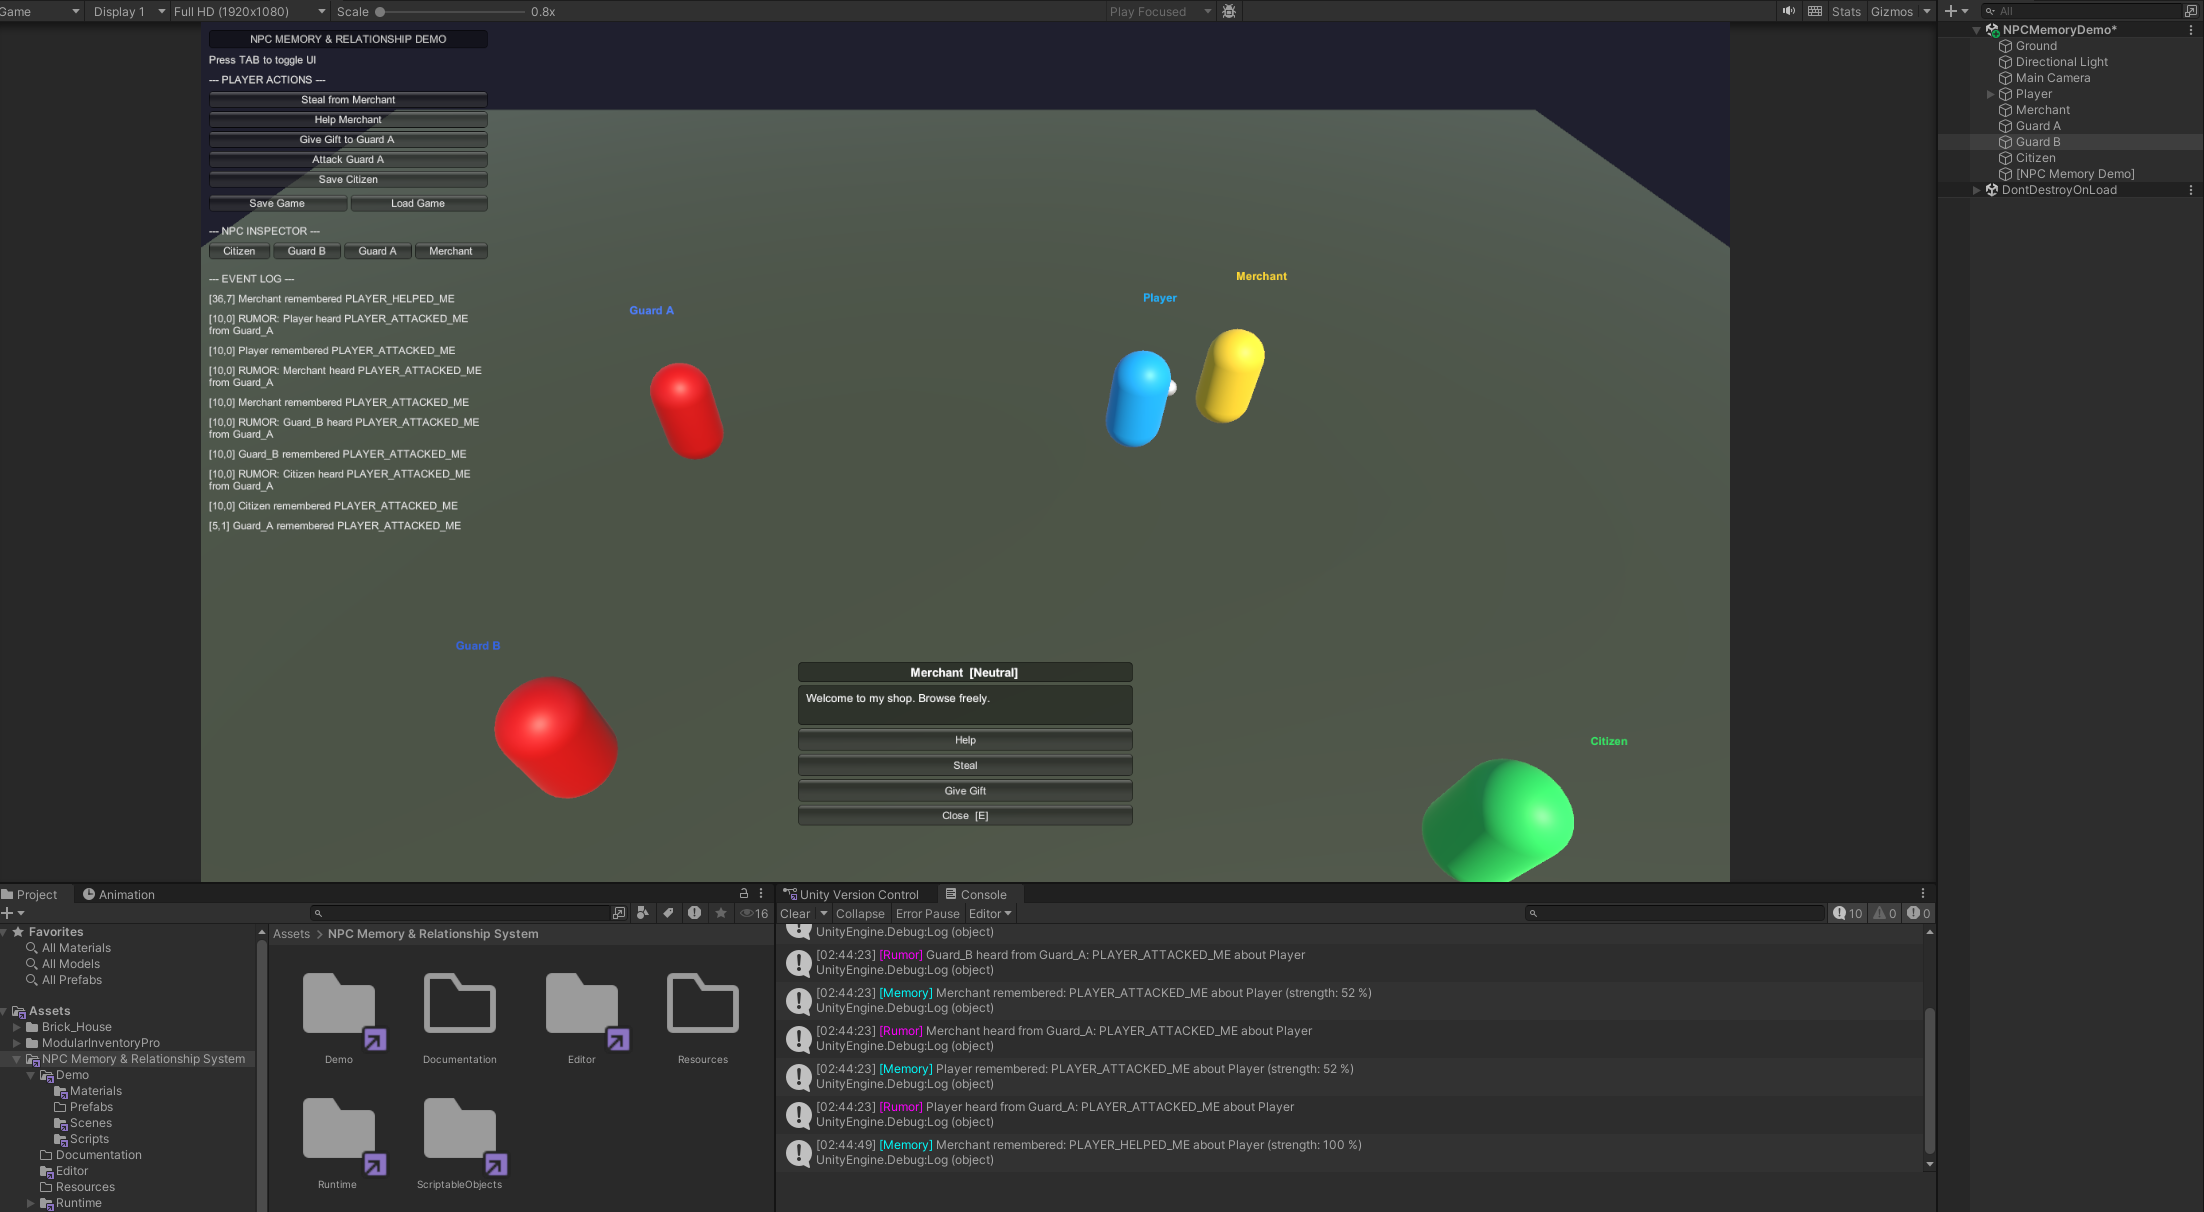This screenshot has width=2204, height=1212.
Task: Open DontDestroyOnLoad options menu
Action: [x=2191, y=190]
